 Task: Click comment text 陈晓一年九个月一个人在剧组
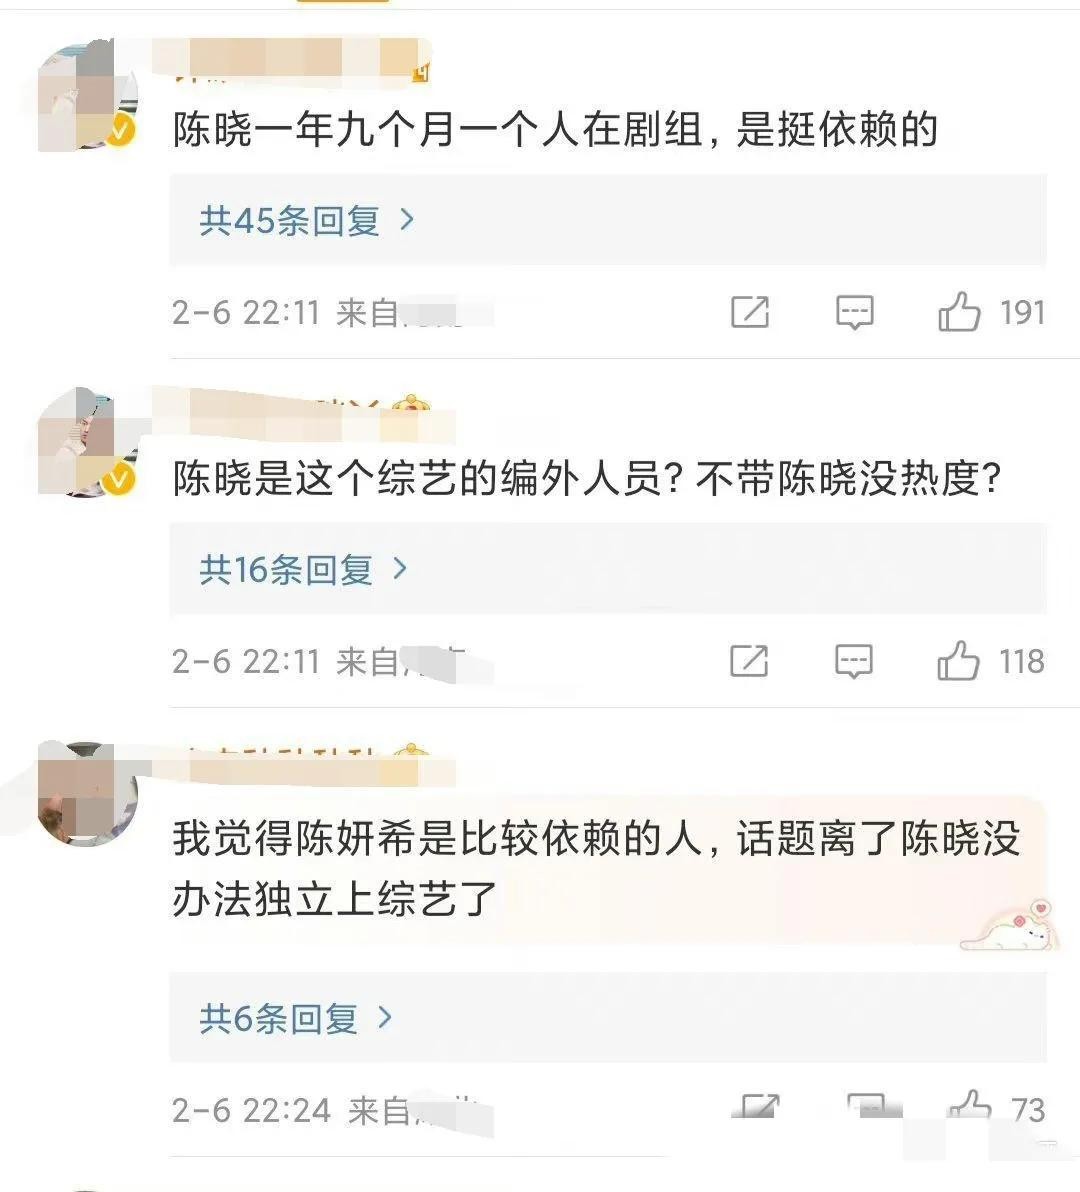(x=555, y=130)
